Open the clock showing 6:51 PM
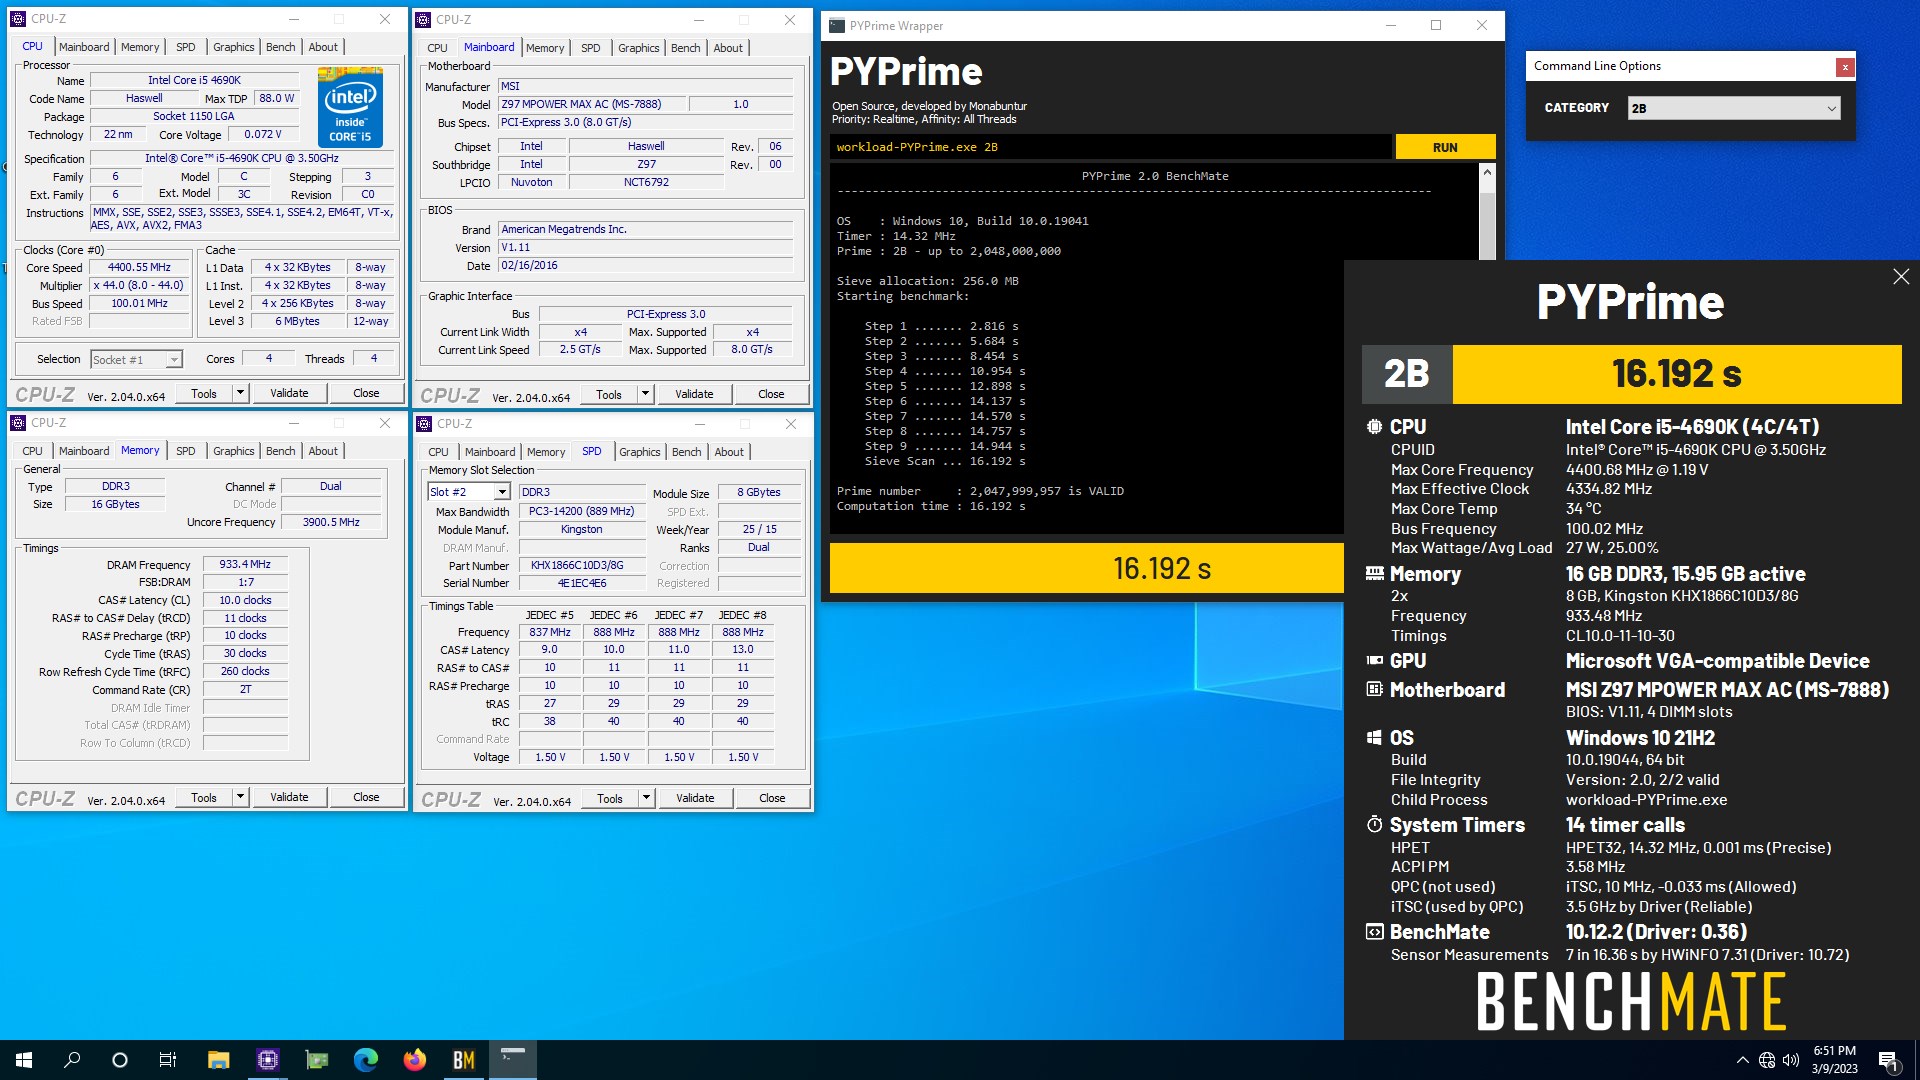This screenshot has height=1080, width=1920. coord(1834,1060)
